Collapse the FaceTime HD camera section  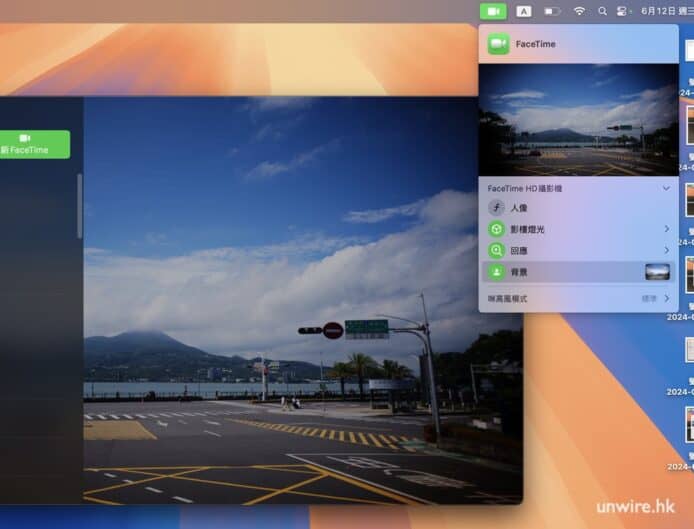pyautogui.click(x=666, y=188)
